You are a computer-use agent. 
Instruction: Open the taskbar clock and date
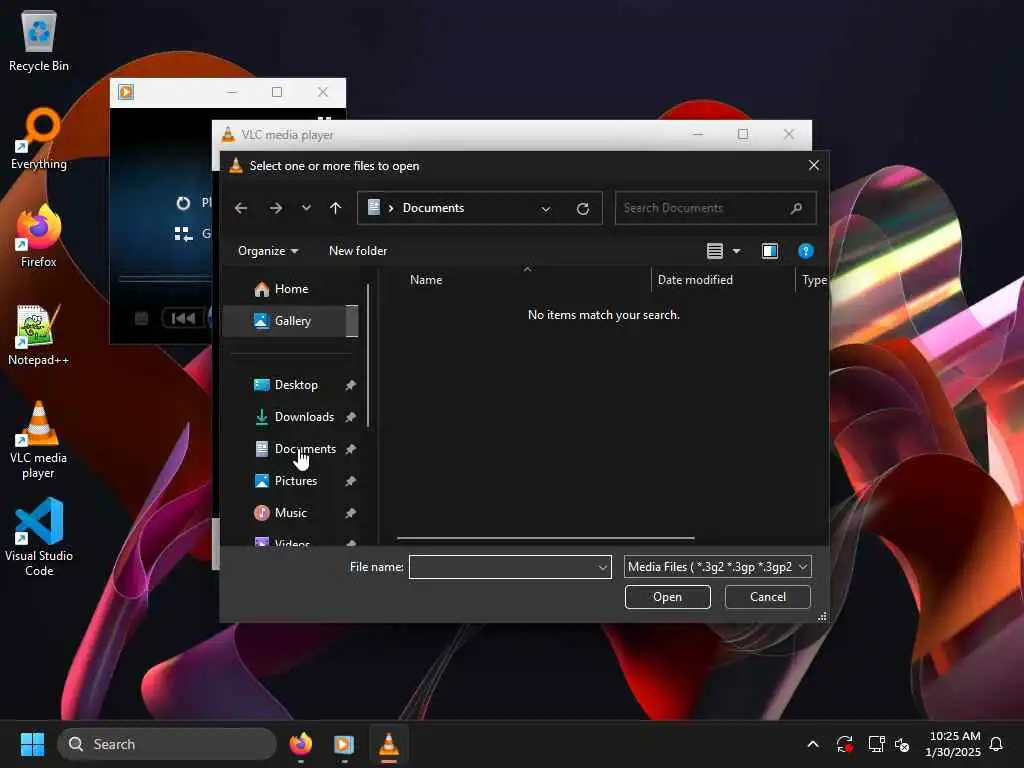(953, 744)
